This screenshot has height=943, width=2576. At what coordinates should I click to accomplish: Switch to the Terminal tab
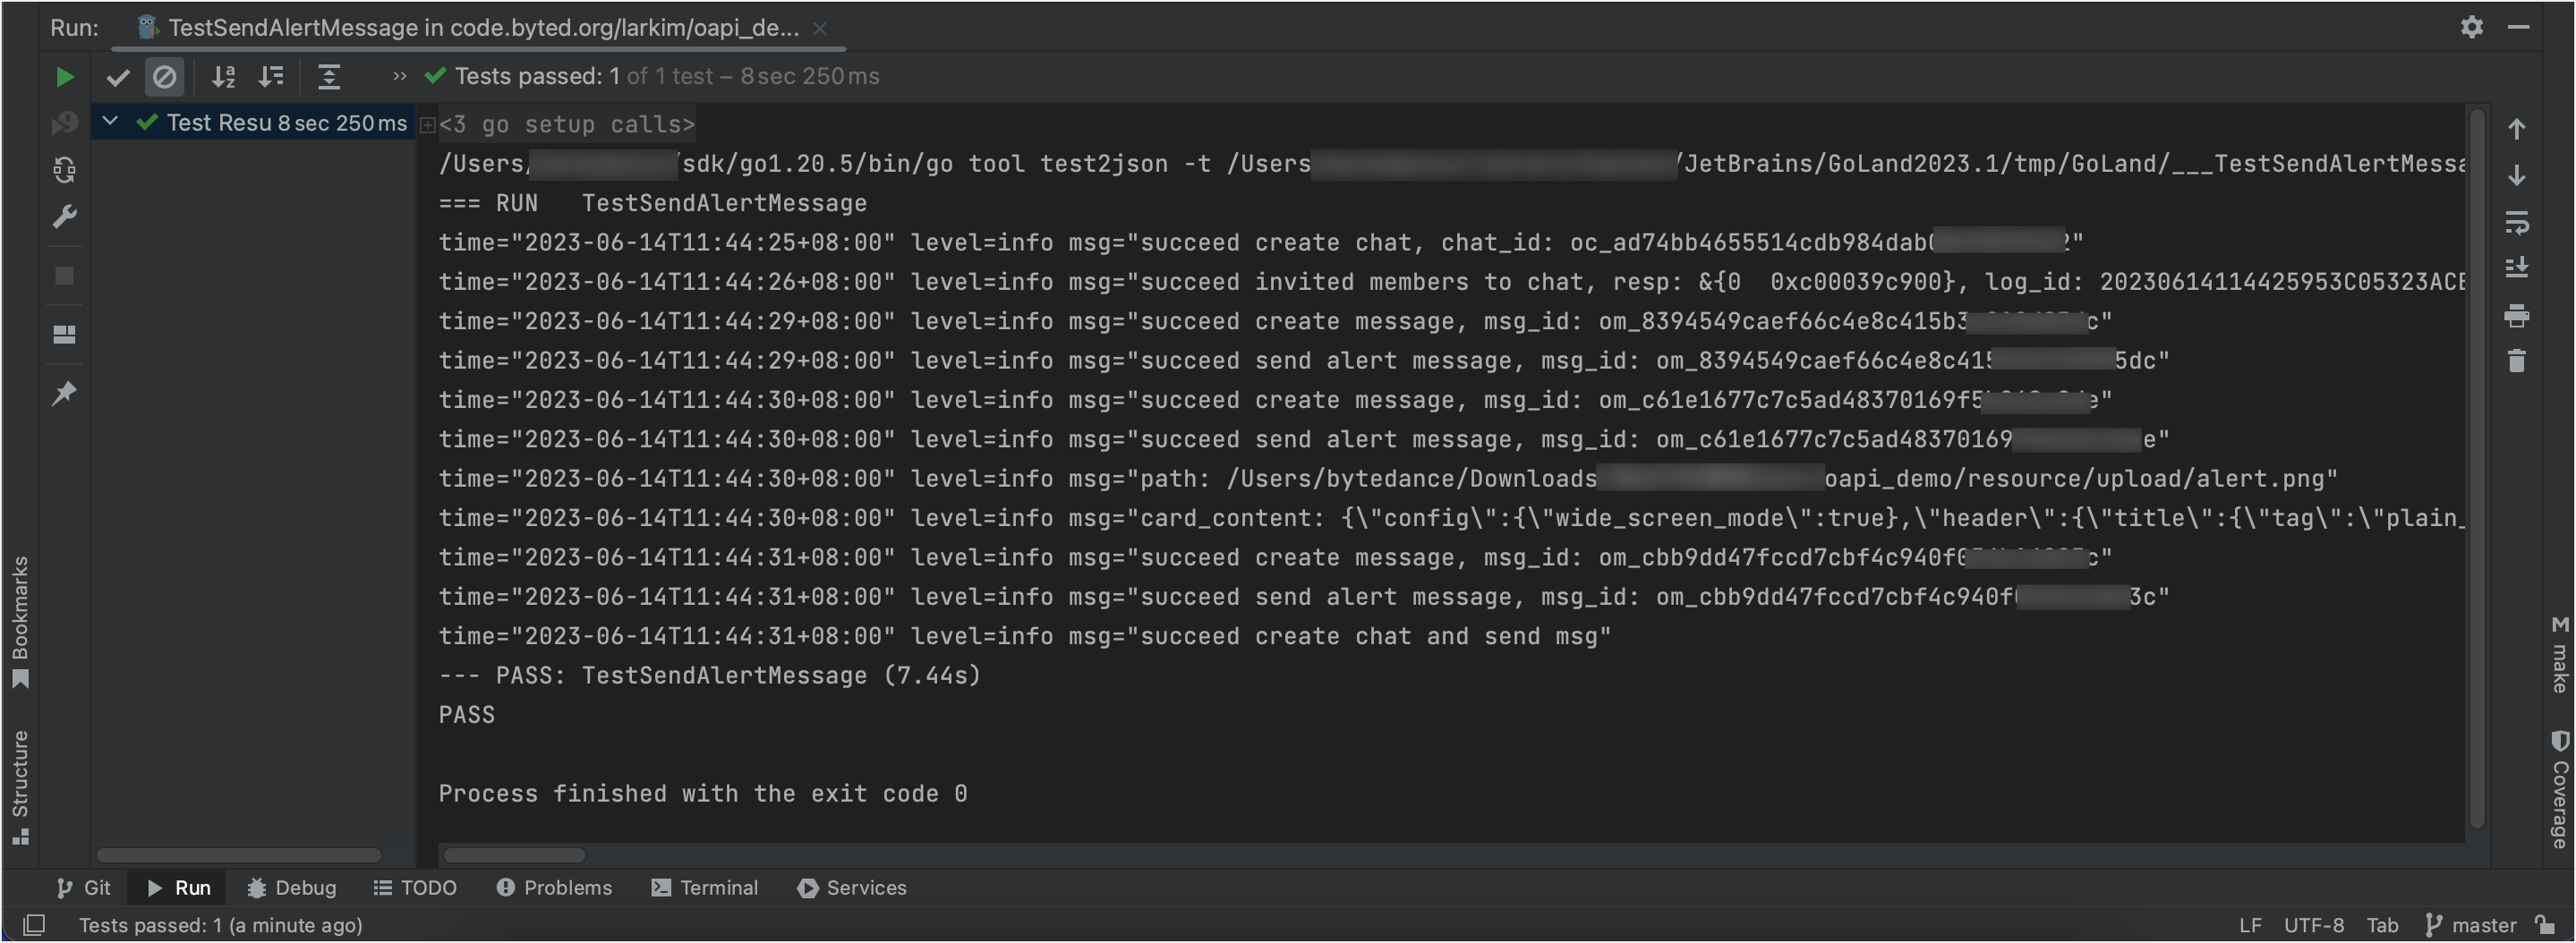click(704, 887)
